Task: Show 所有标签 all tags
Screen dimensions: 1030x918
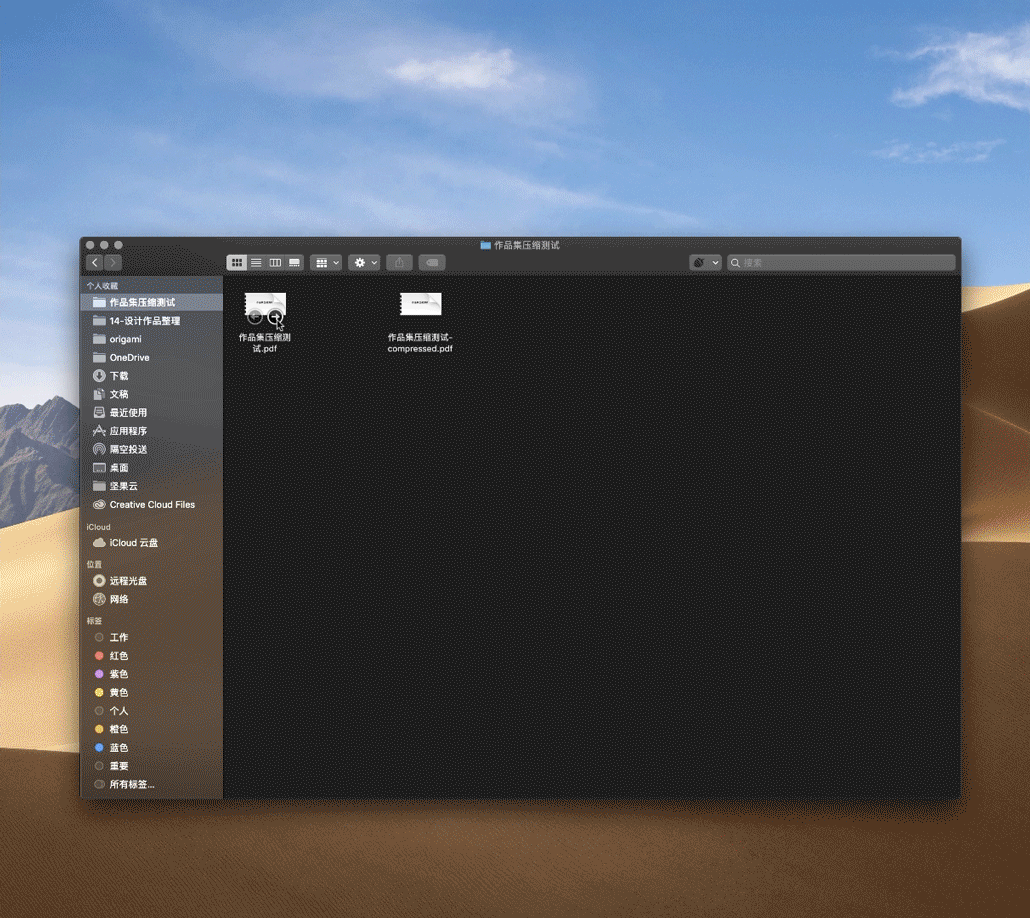Action: click(152, 785)
